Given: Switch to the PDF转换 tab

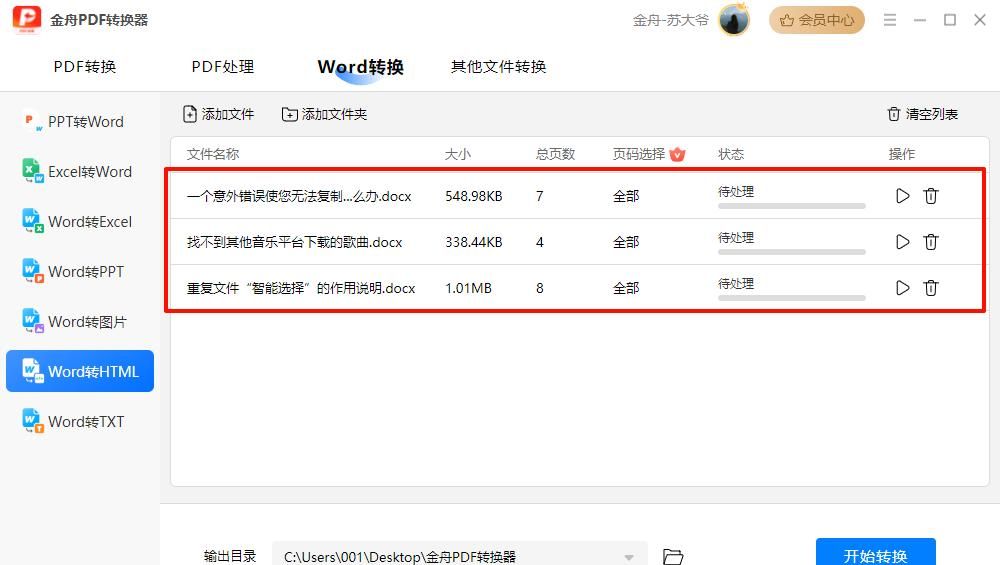Looking at the screenshot, I should (x=85, y=67).
